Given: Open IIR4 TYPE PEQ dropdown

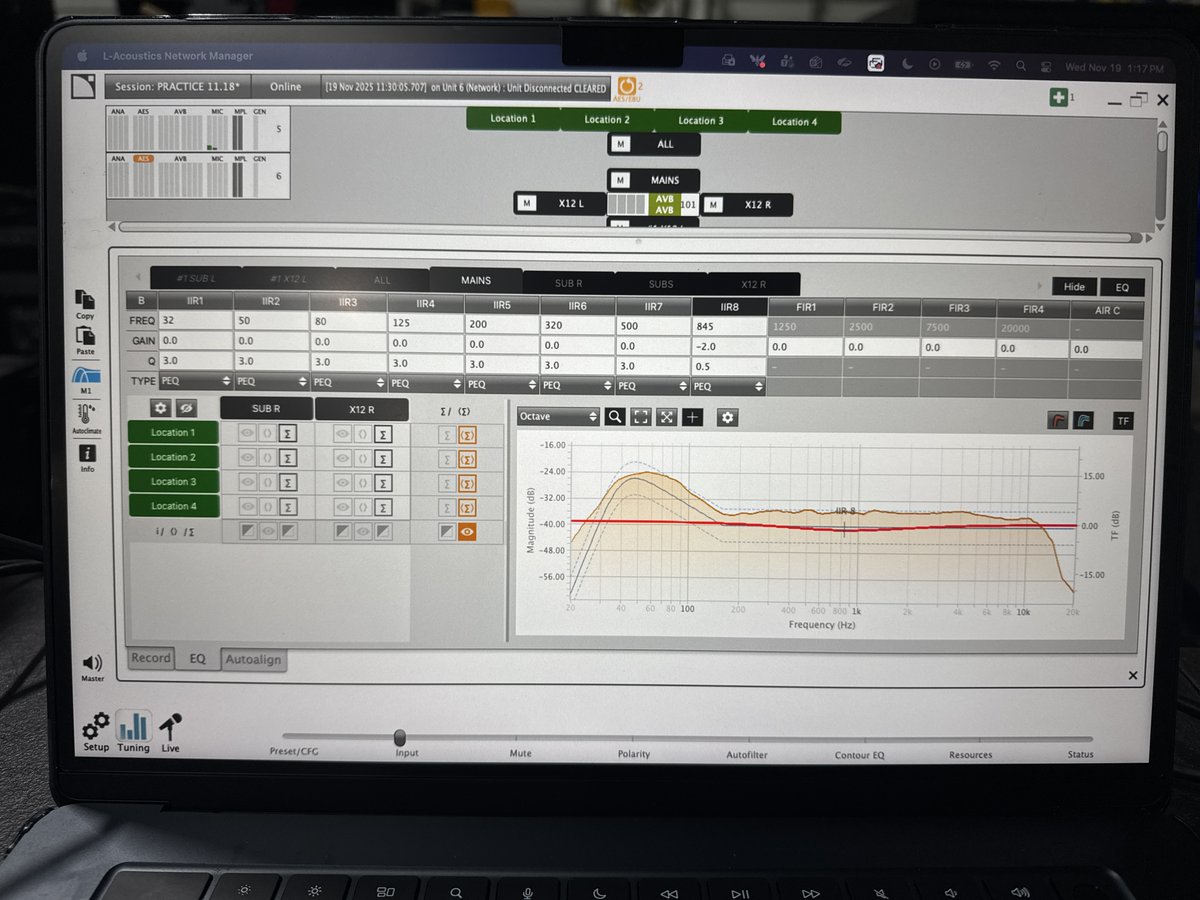Looking at the screenshot, I should click(x=424, y=383).
